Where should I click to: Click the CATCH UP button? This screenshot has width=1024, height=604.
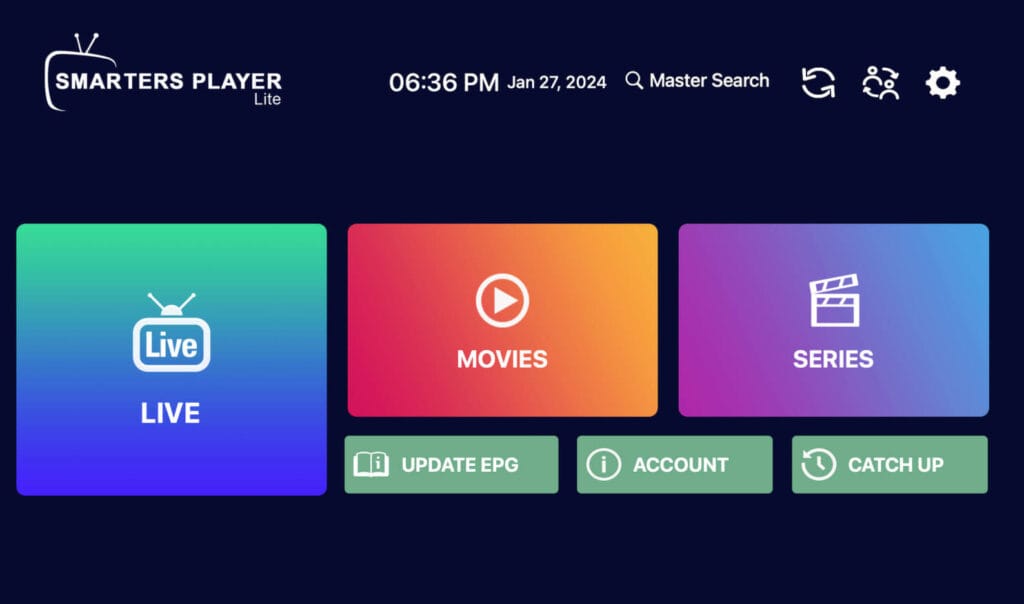click(x=889, y=464)
